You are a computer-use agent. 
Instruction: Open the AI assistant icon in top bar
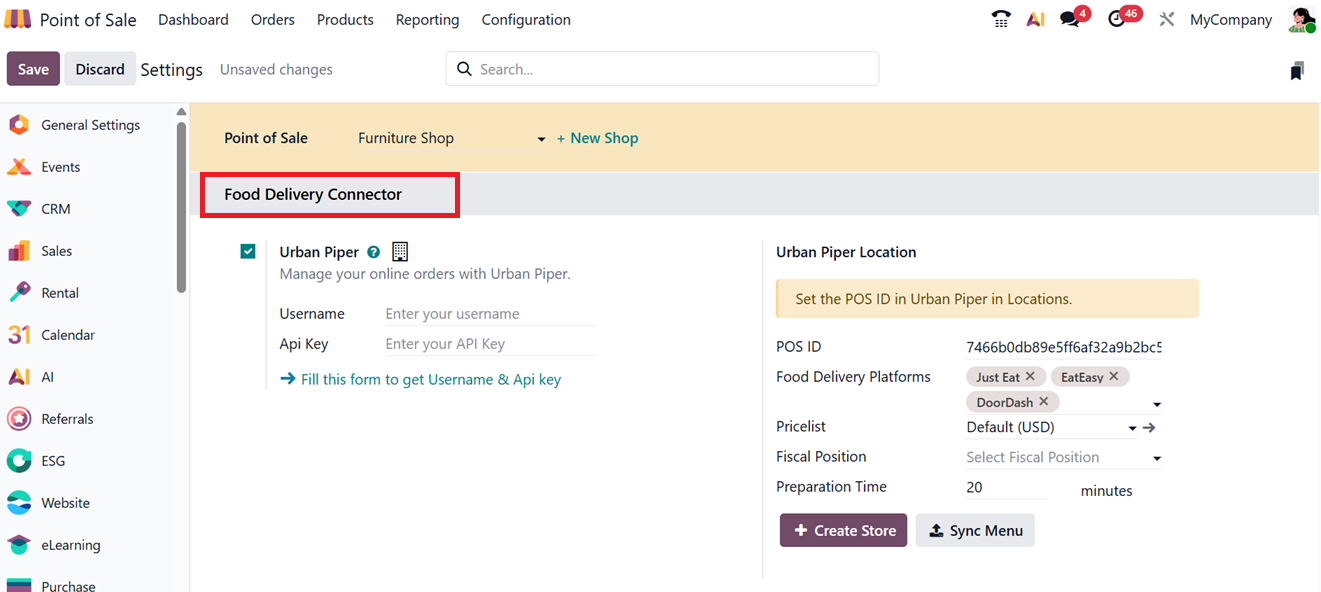(1035, 20)
